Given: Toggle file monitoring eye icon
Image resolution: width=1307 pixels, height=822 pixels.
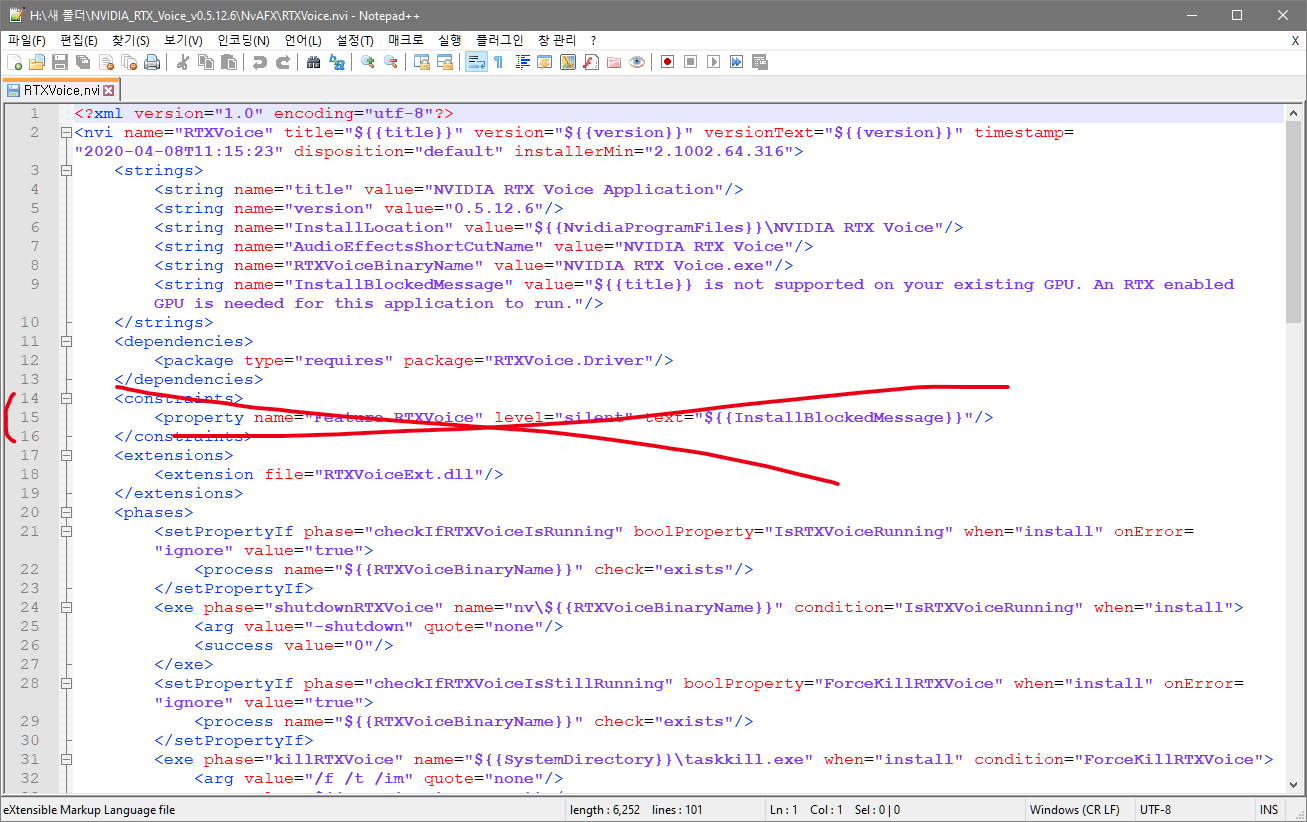Looking at the screenshot, I should click(x=637, y=62).
